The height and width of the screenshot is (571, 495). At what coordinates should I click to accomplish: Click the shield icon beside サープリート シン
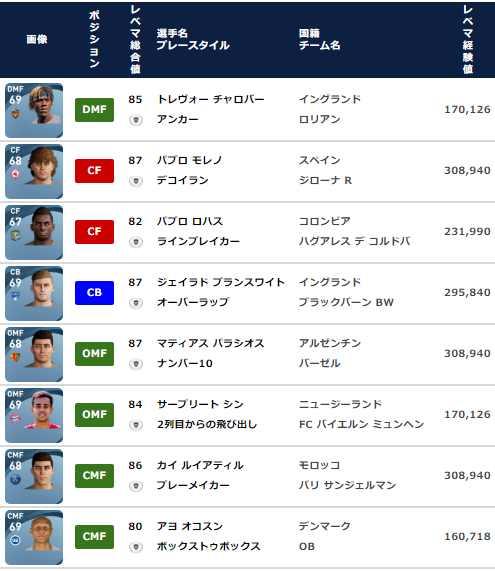pos(135,425)
